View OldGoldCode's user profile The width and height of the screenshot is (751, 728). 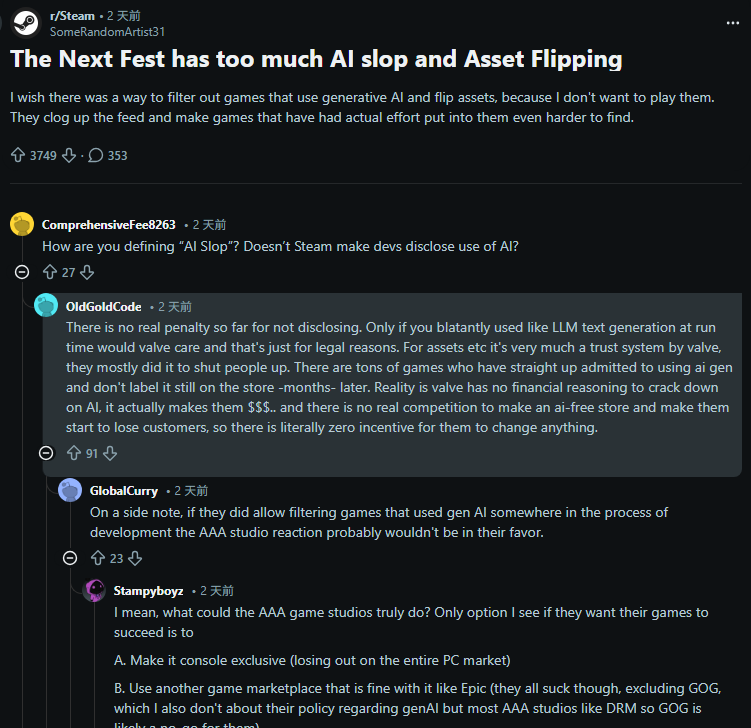click(x=103, y=307)
